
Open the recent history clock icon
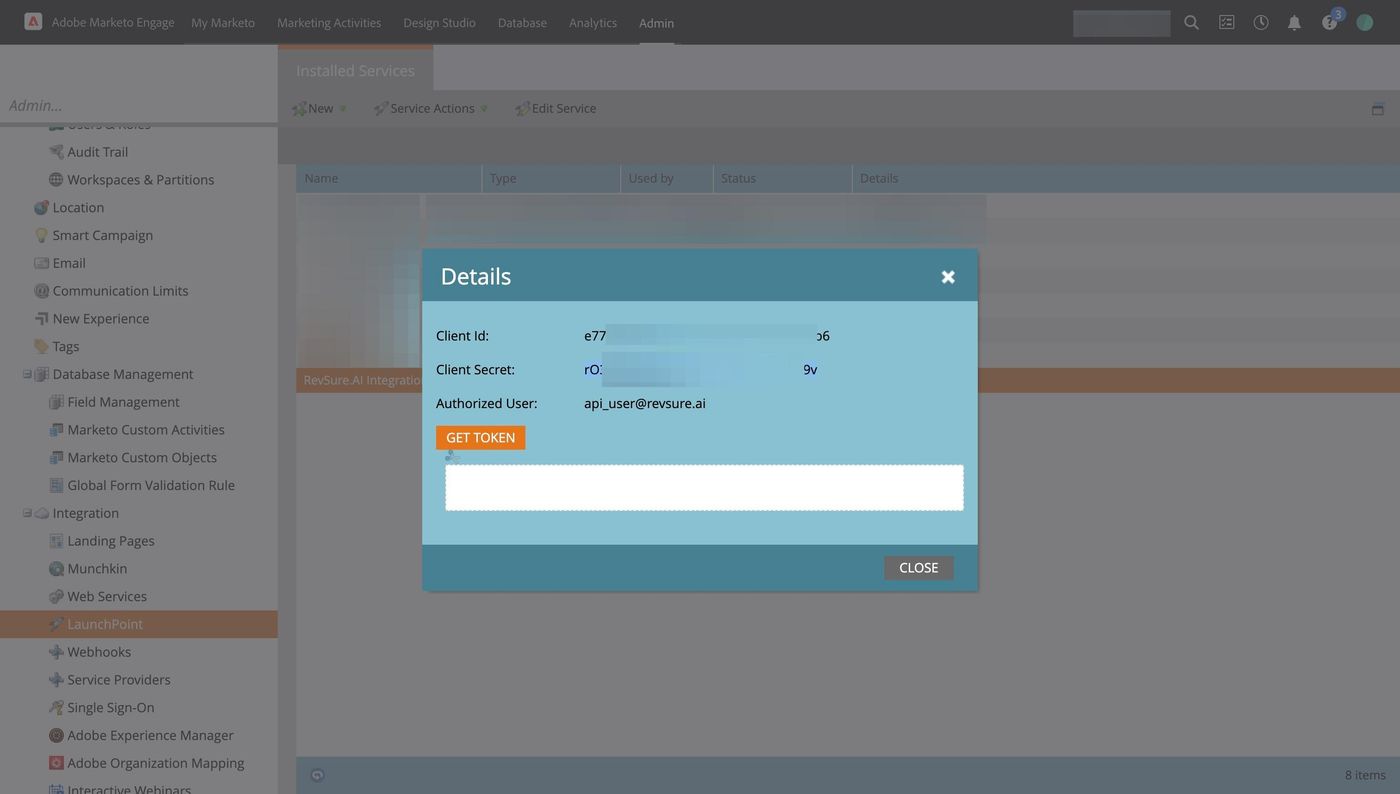pos(1261,22)
